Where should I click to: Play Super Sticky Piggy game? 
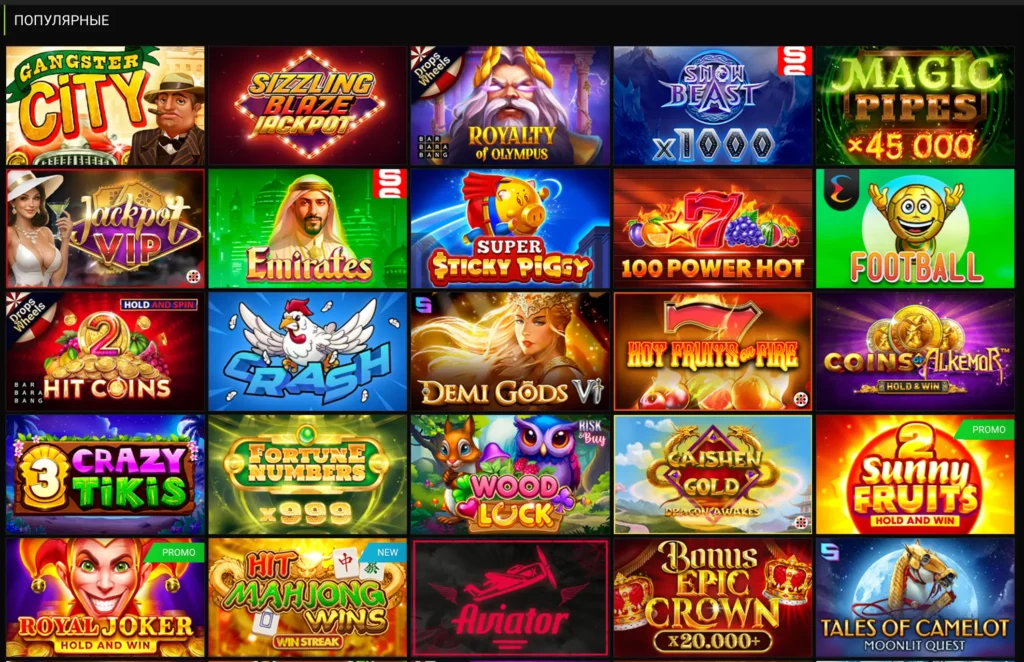[510, 229]
